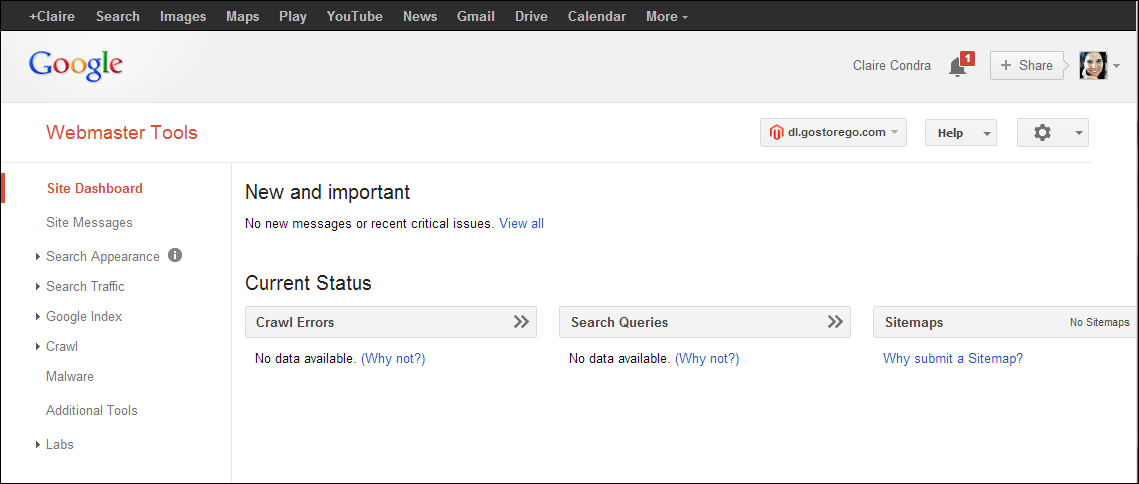The width and height of the screenshot is (1139, 484).
Task: Open YouTube from the top bar
Action: [354, 16]
